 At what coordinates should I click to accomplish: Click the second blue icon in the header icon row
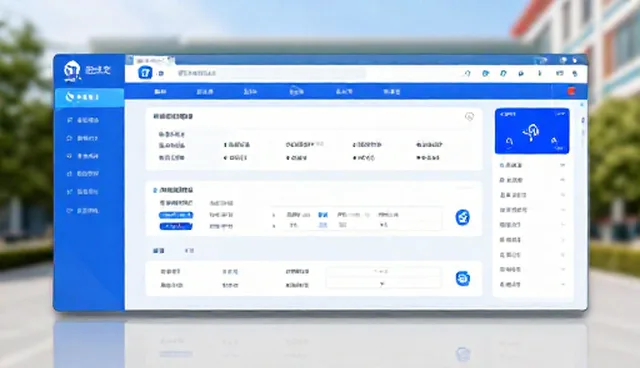tap(503, 73)
